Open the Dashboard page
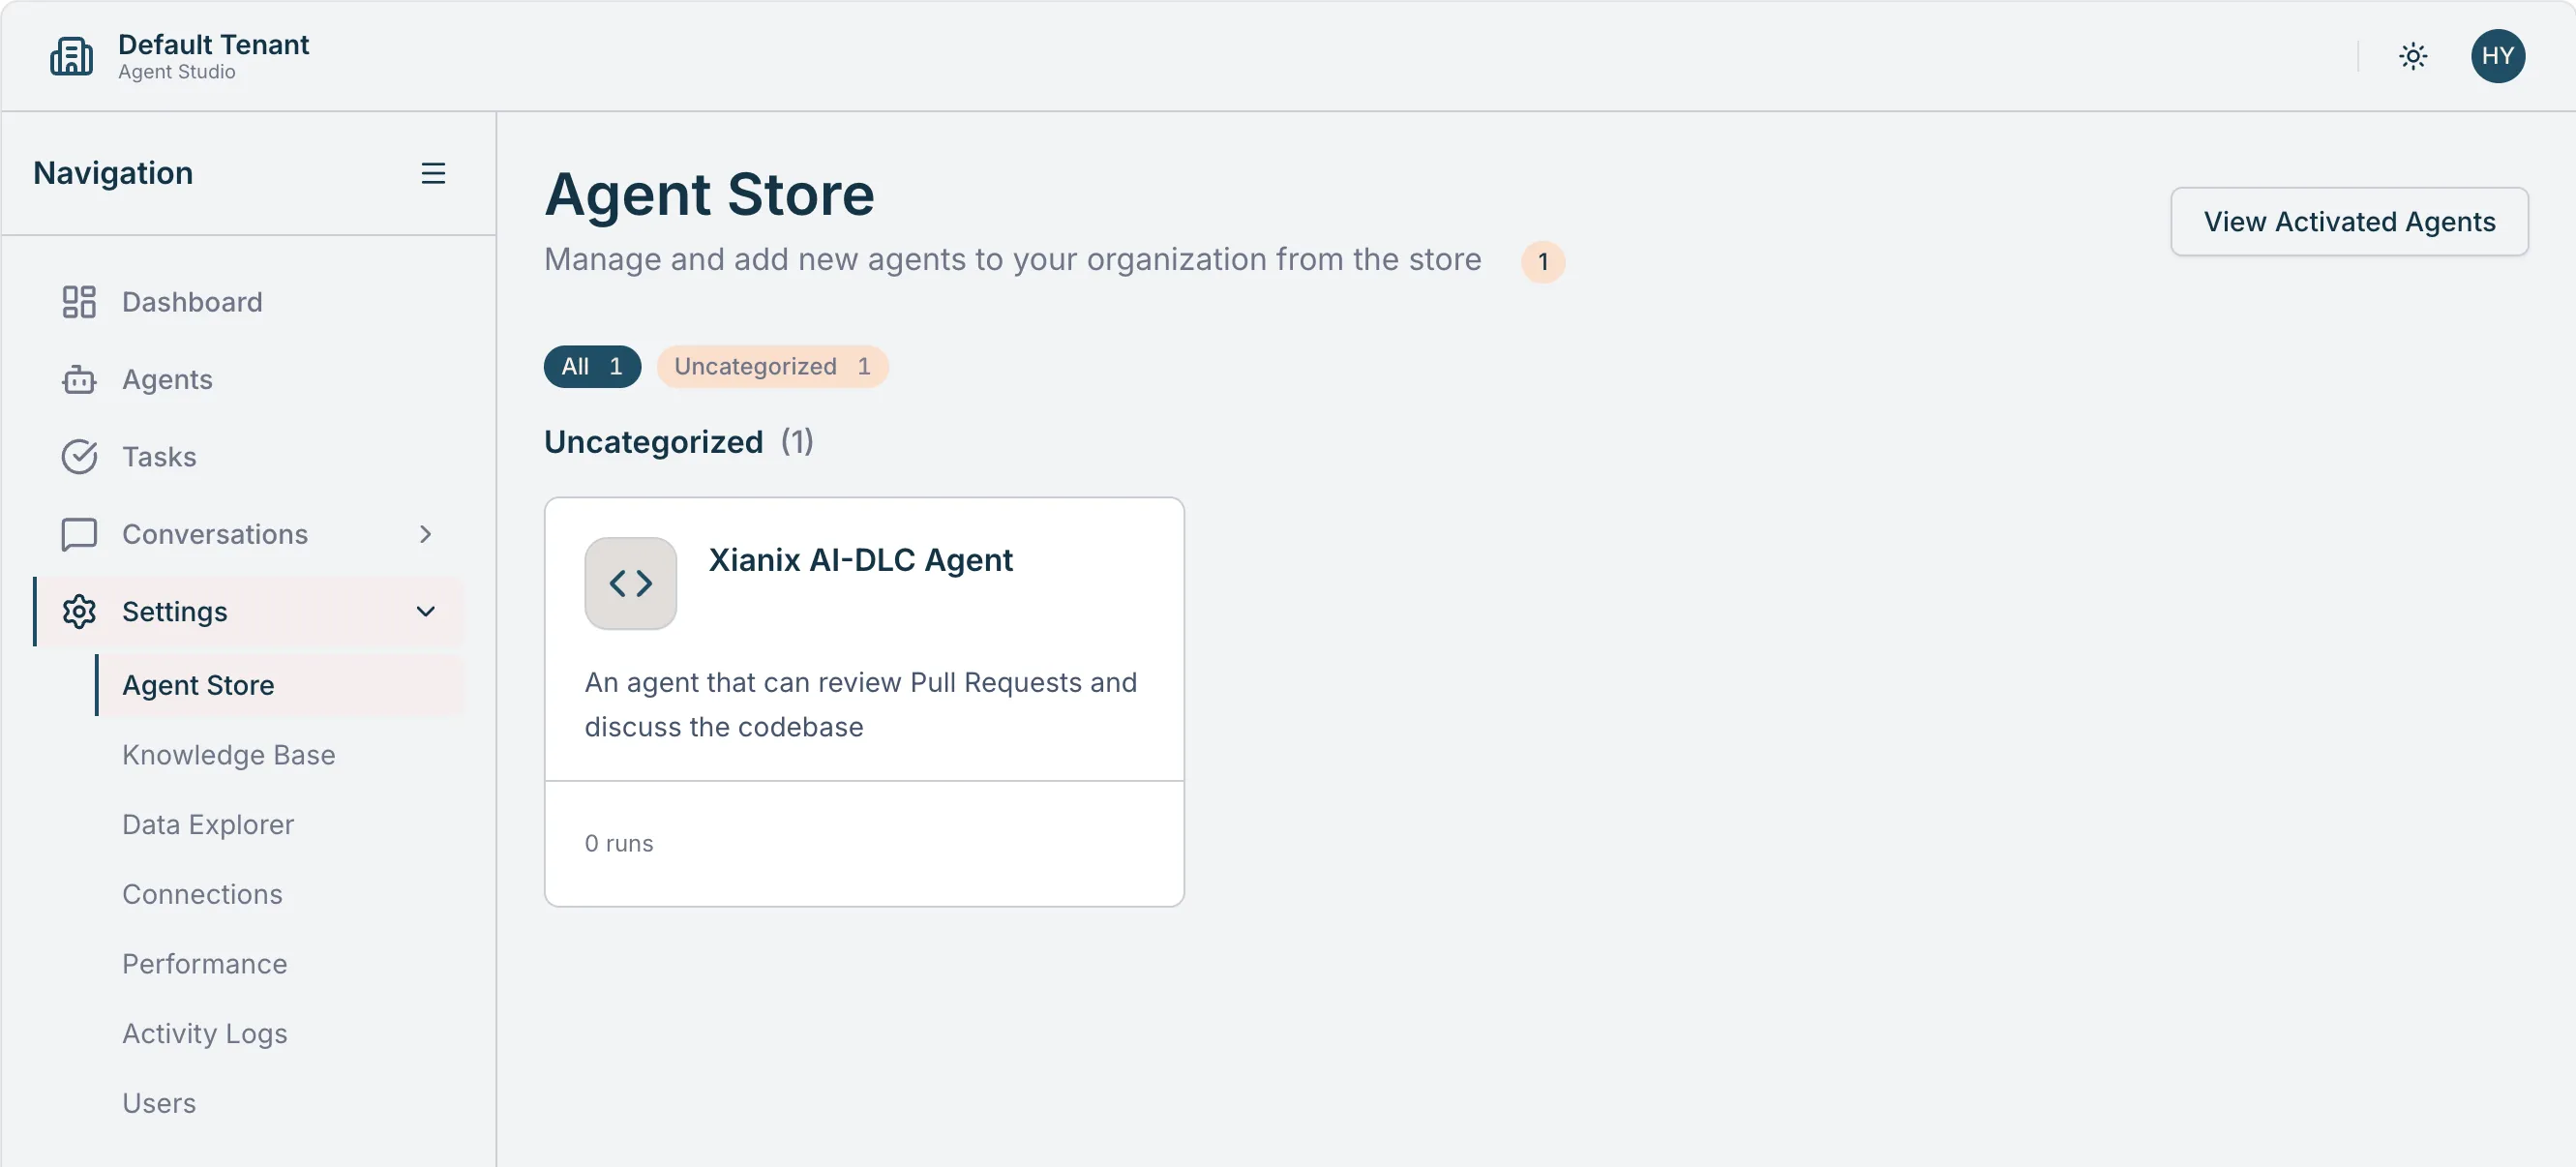 coord(249,302)
